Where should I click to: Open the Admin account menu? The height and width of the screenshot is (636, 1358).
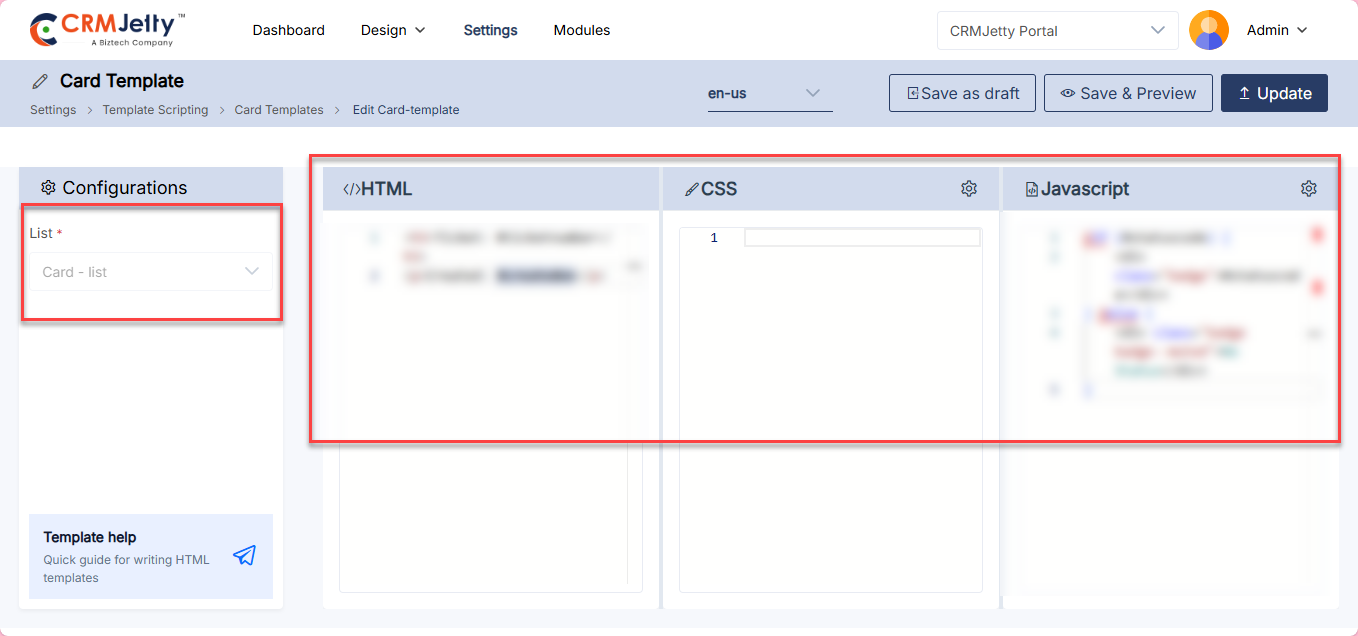[x=1277, y=30]
